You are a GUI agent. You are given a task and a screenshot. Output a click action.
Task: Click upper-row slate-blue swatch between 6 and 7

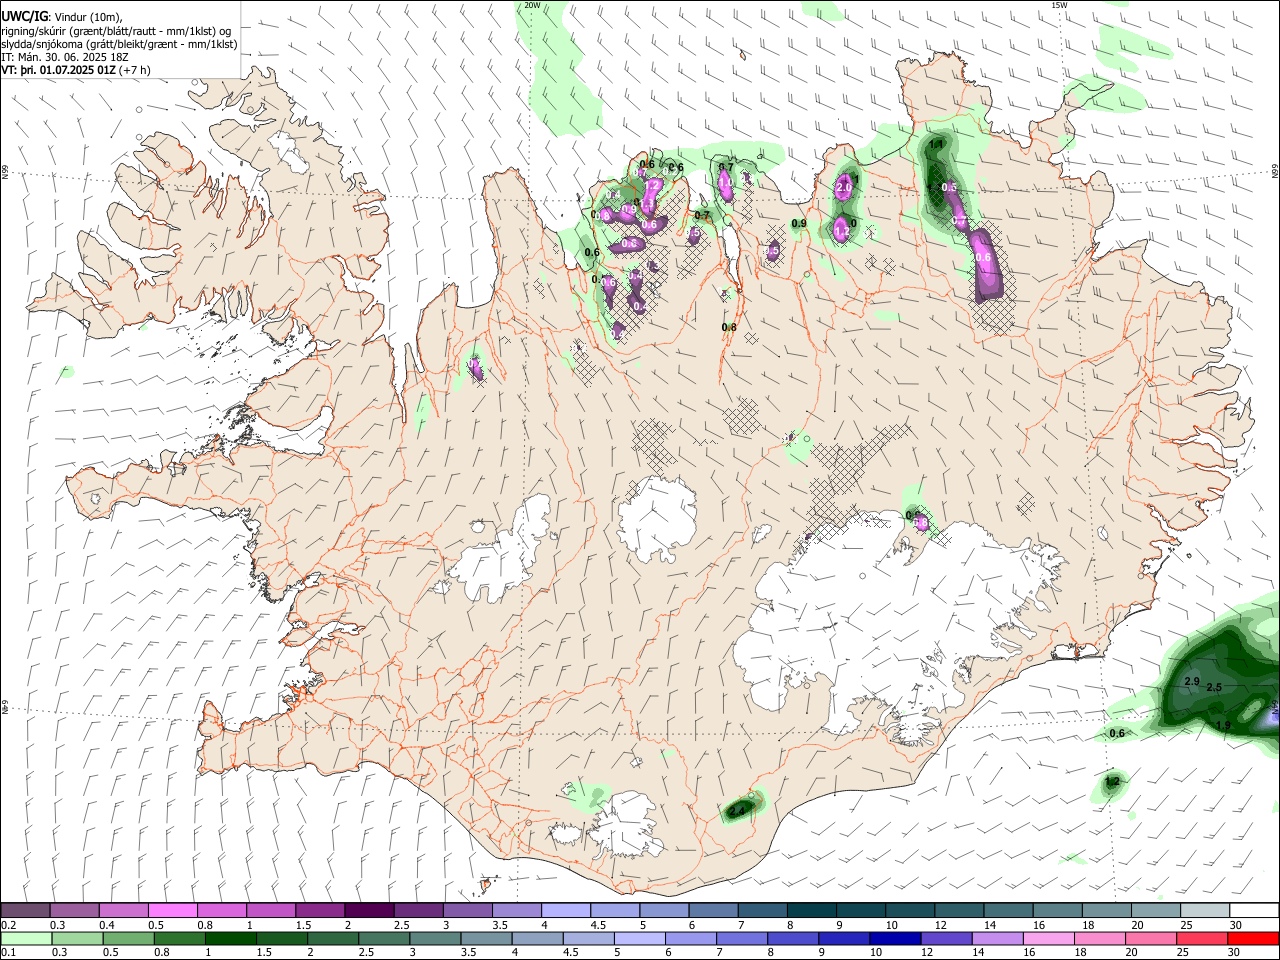click(x=712, y=910)
